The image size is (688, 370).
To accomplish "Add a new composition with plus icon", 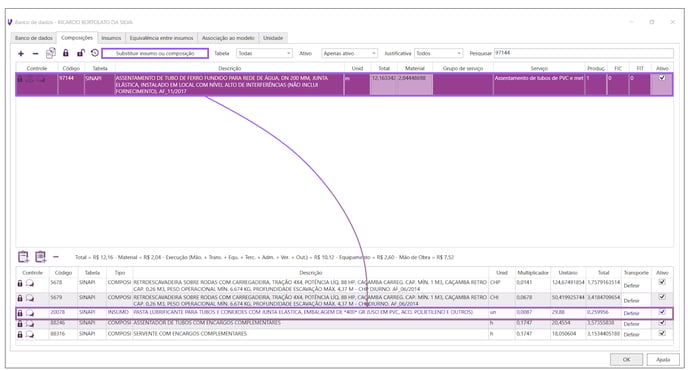I will (x=21, y=54).
